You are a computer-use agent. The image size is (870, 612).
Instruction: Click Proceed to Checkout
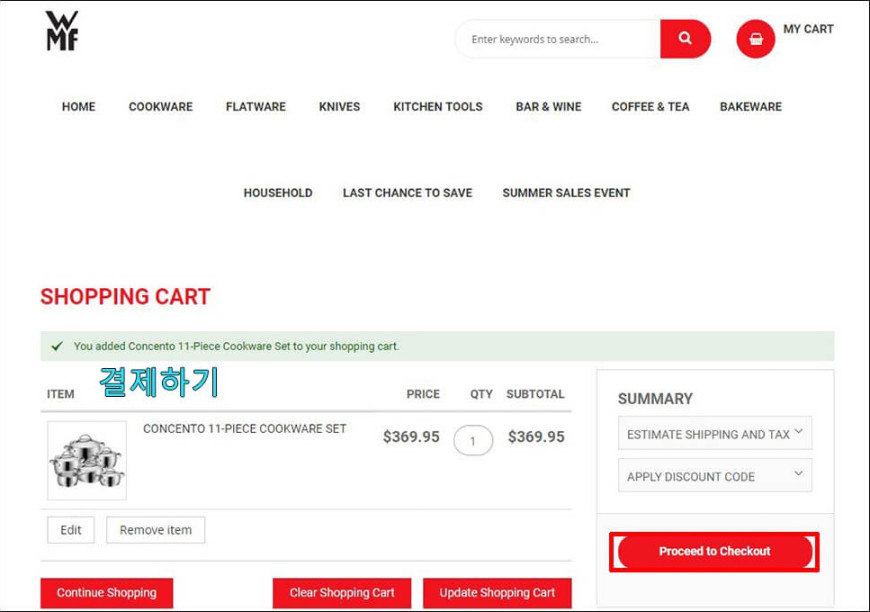tap(715, 552)
